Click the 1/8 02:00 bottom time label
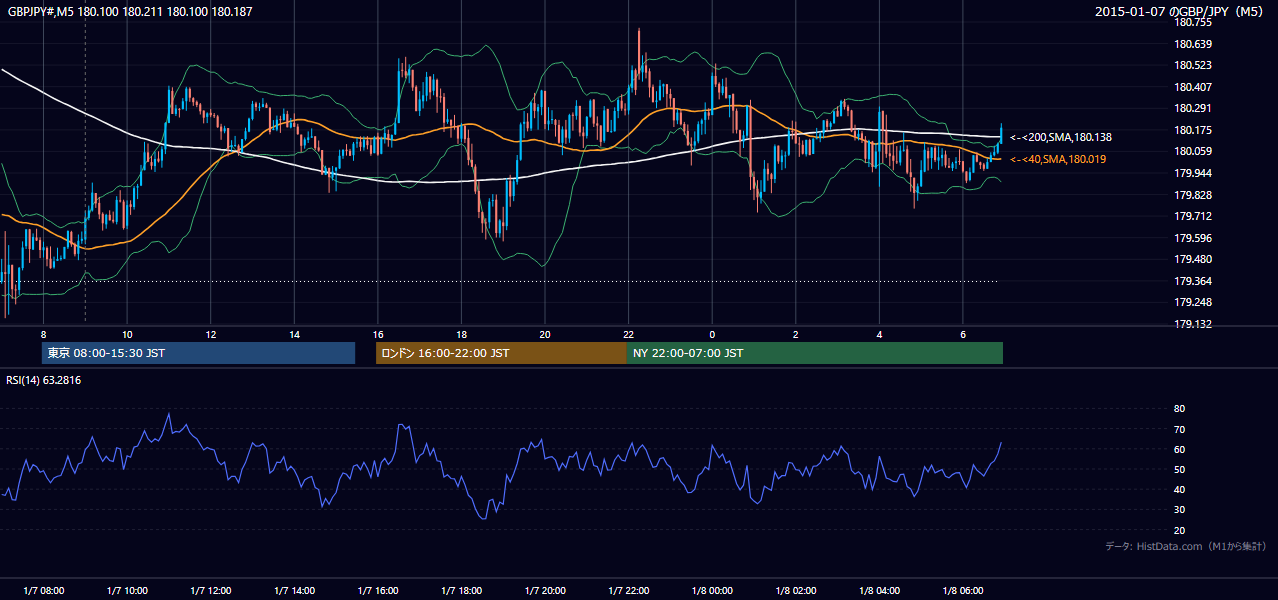The image size is (1278, 600). pos(795,590)
